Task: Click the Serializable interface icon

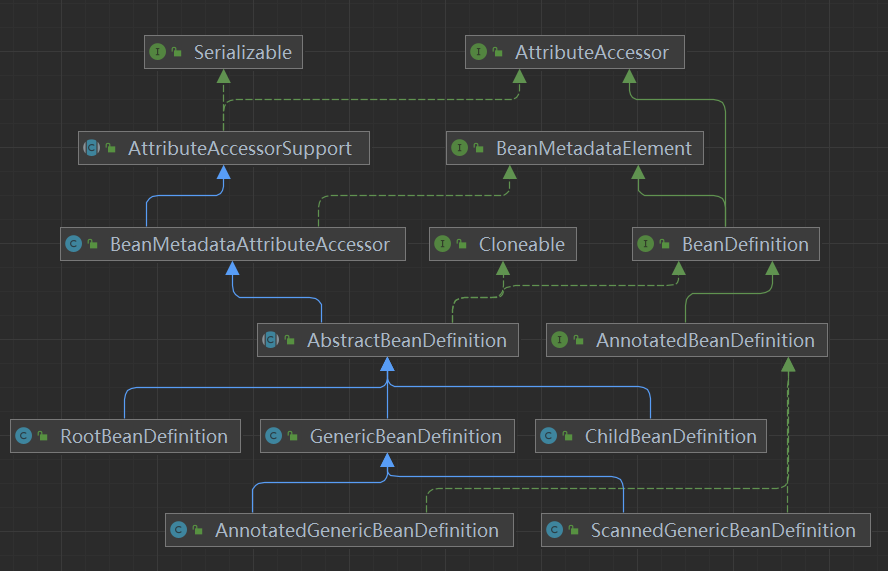Action: tap(157, 52)
